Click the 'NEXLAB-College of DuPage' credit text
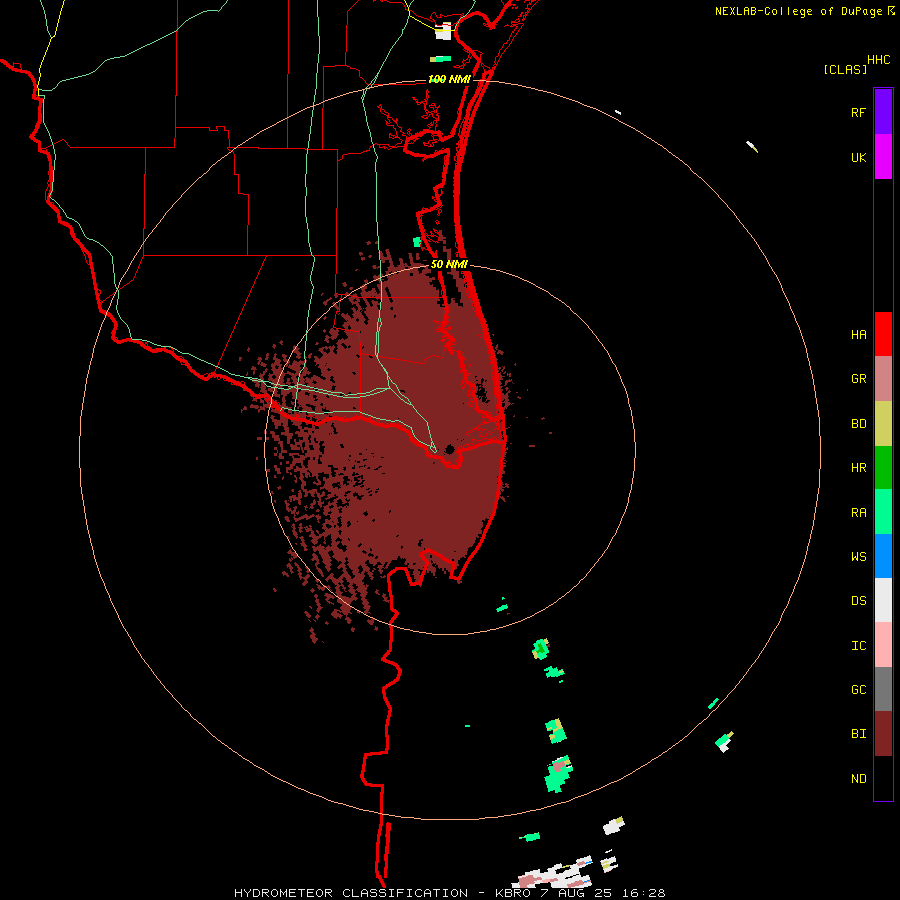This screenshot has height=900, width=900. coord(798,11)
